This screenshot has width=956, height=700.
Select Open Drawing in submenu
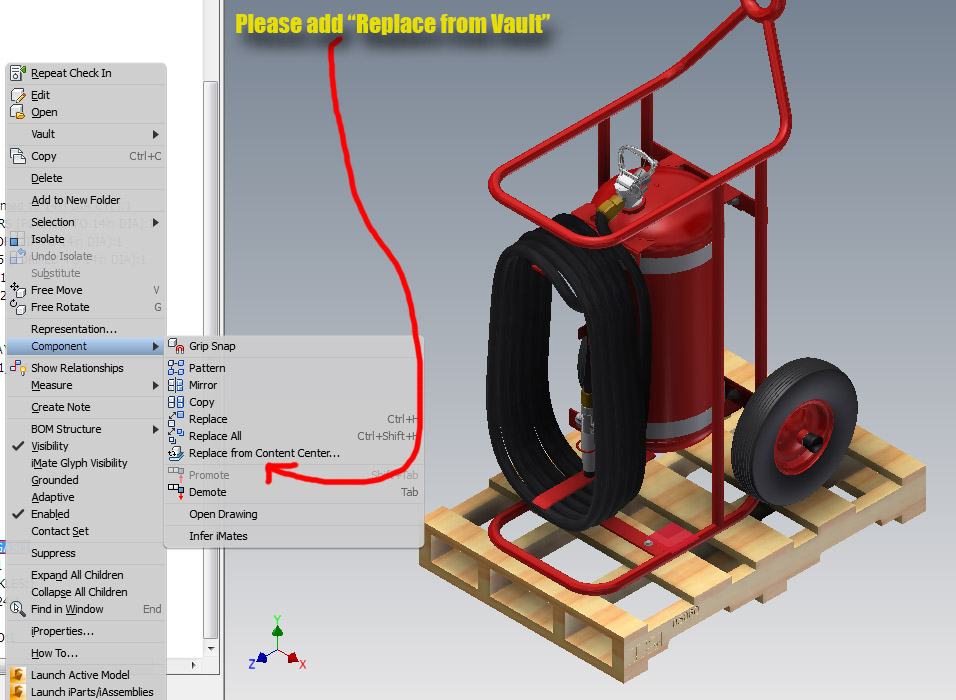pos(293,514)
